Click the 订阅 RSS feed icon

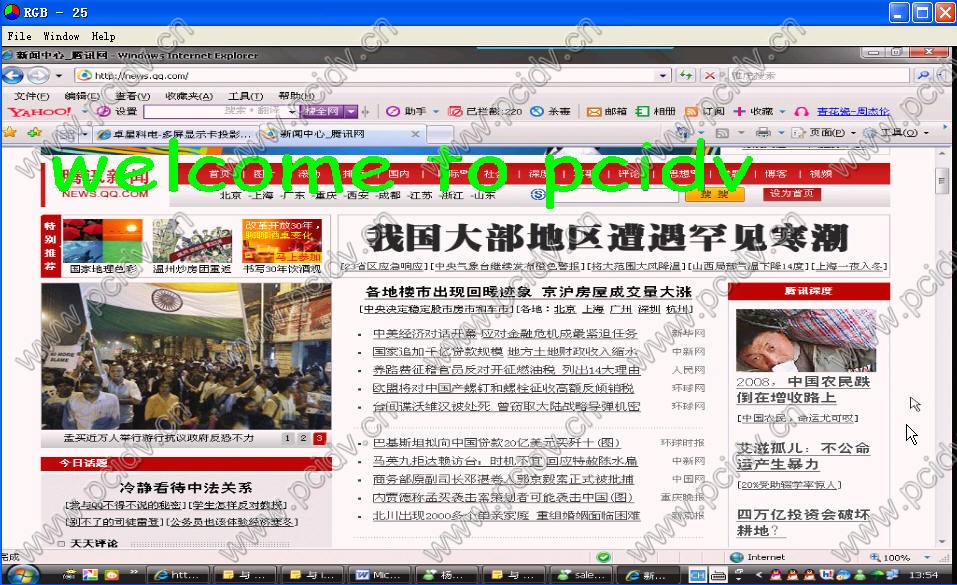click(692, 111)
